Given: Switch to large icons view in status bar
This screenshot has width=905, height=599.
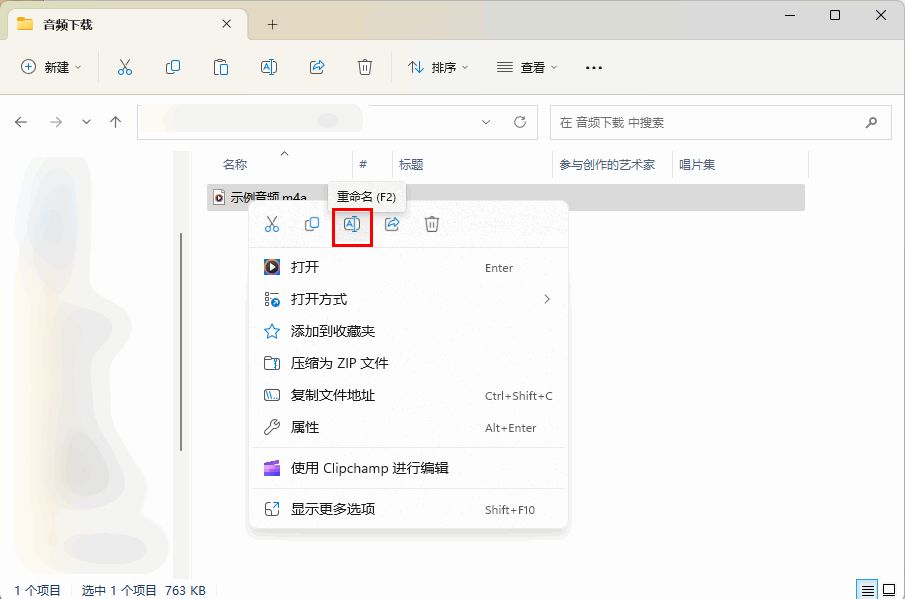Looking at the screenshot, I should click(x=889, y=590).
